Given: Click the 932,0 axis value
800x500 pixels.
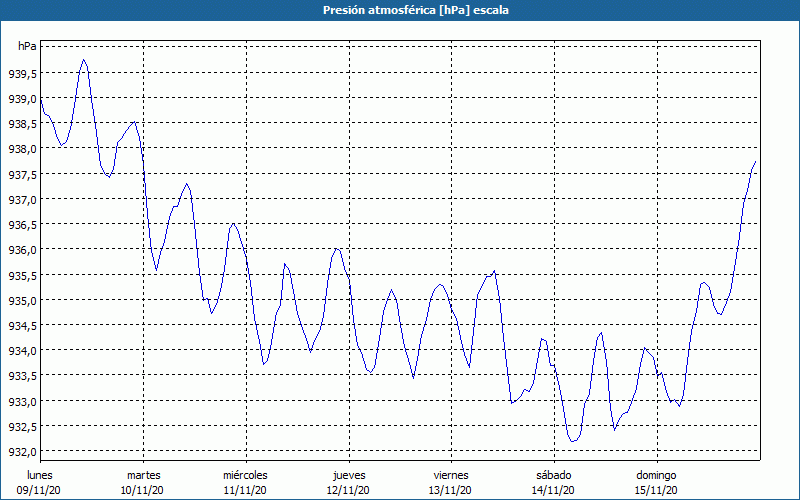Looking at the screenshot, I should pos(22,453).
